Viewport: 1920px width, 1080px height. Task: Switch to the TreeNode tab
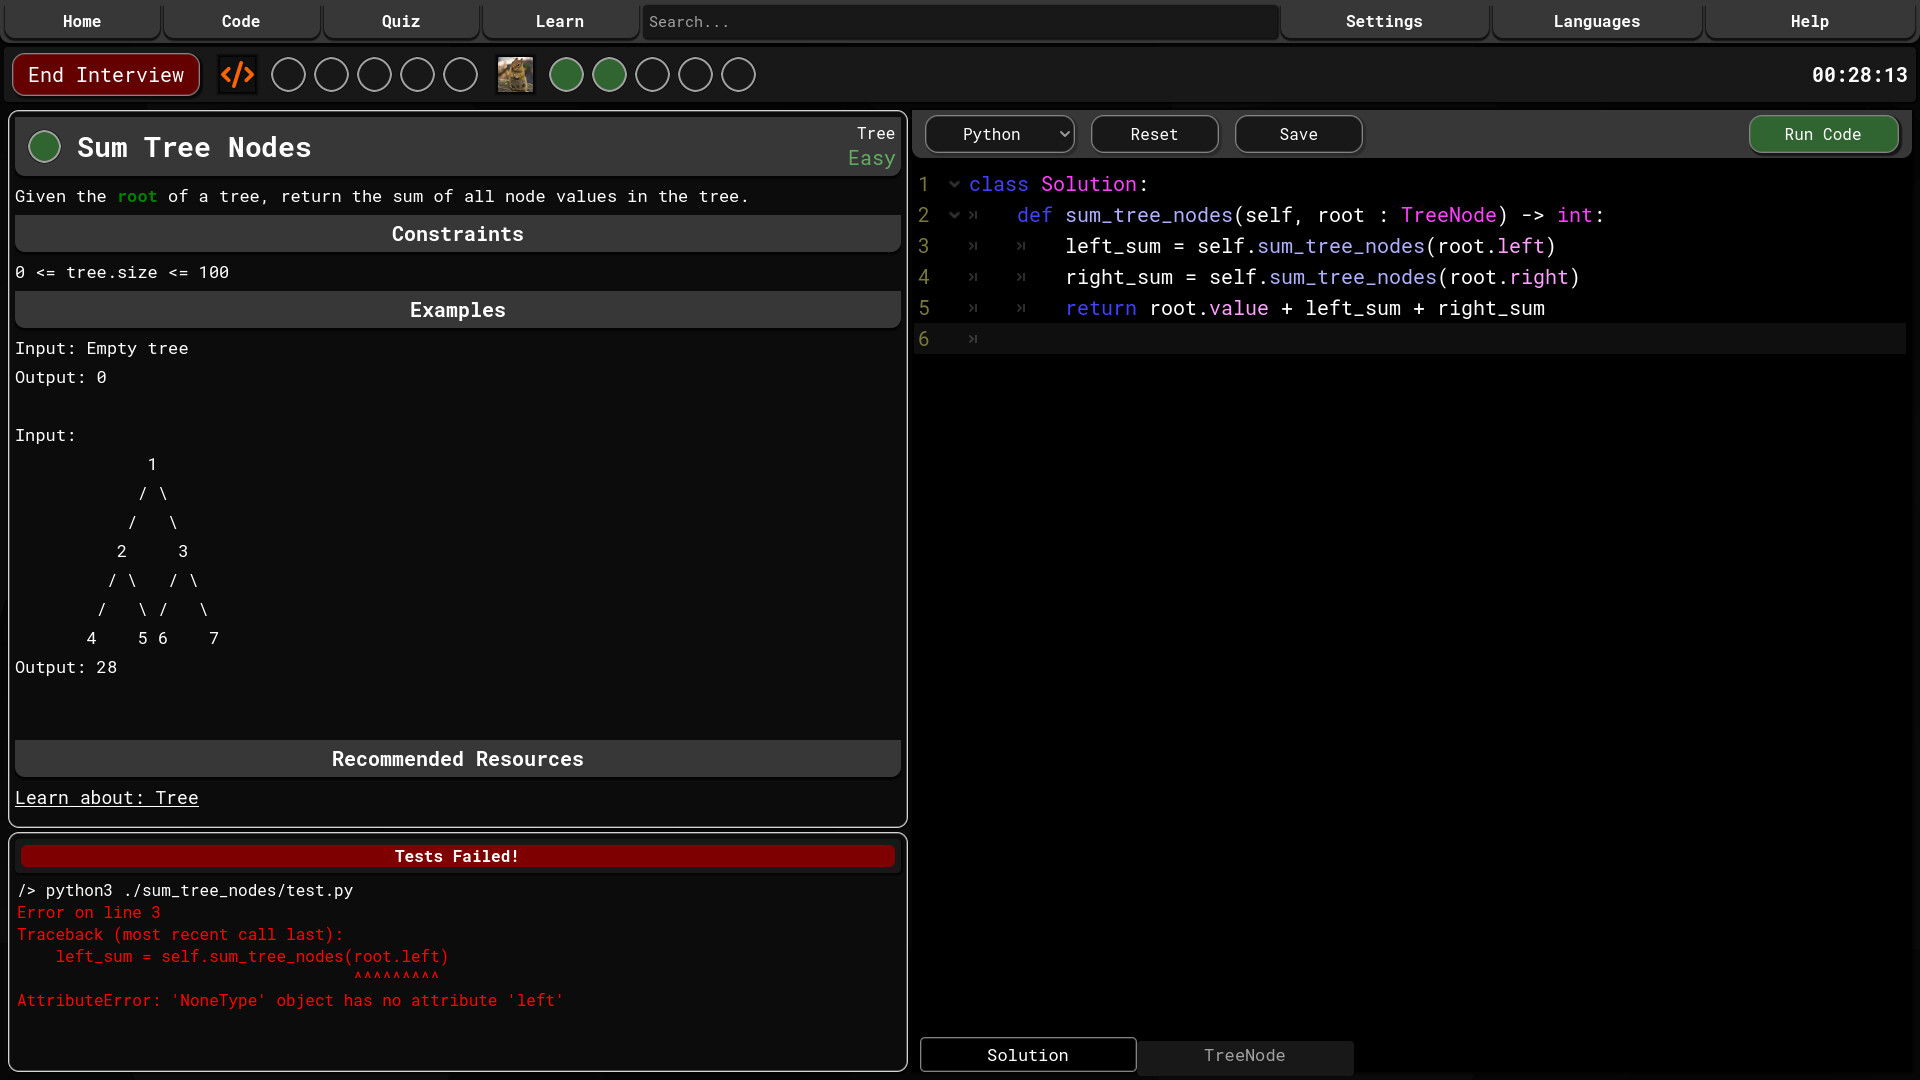point(1245,1056)
